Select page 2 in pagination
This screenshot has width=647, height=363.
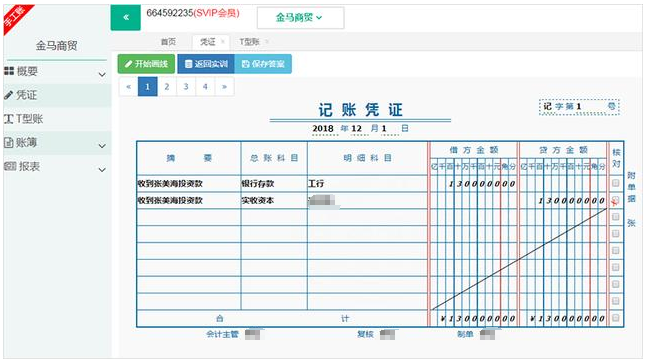pyautogui.click(x=167, y=87)
